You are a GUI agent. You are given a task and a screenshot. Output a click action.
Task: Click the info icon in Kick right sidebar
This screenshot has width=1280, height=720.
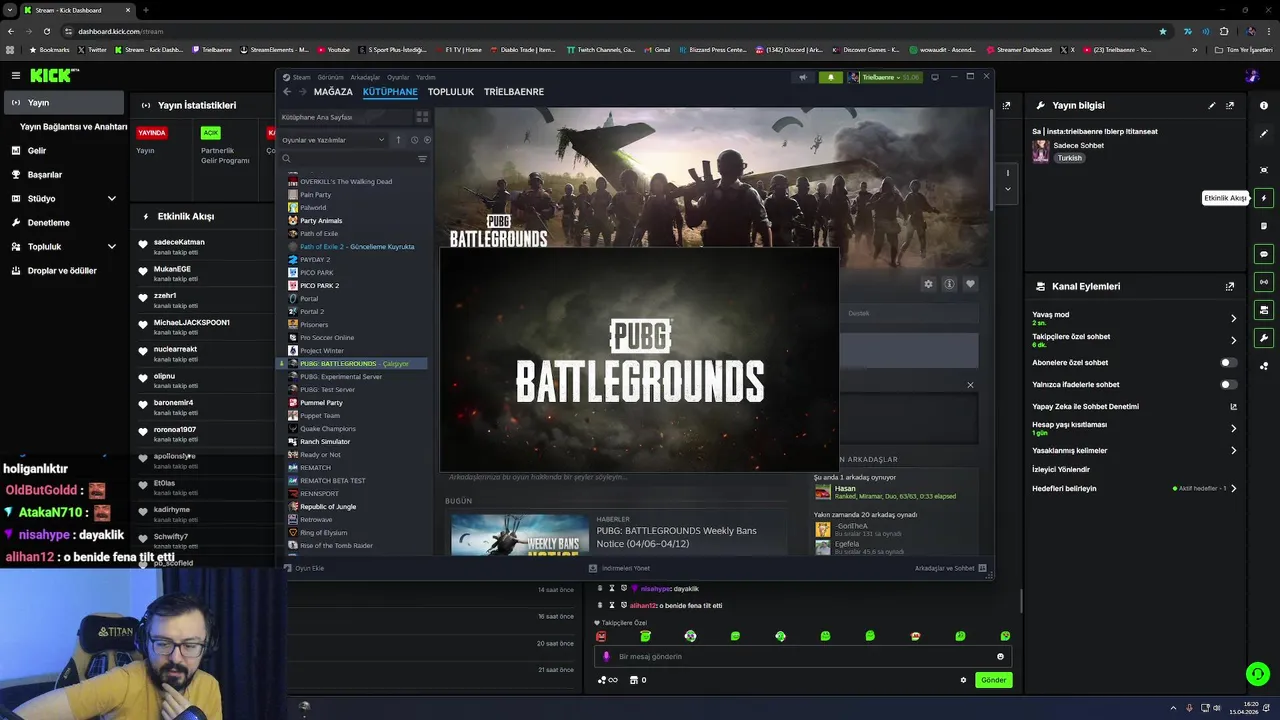1264,105
